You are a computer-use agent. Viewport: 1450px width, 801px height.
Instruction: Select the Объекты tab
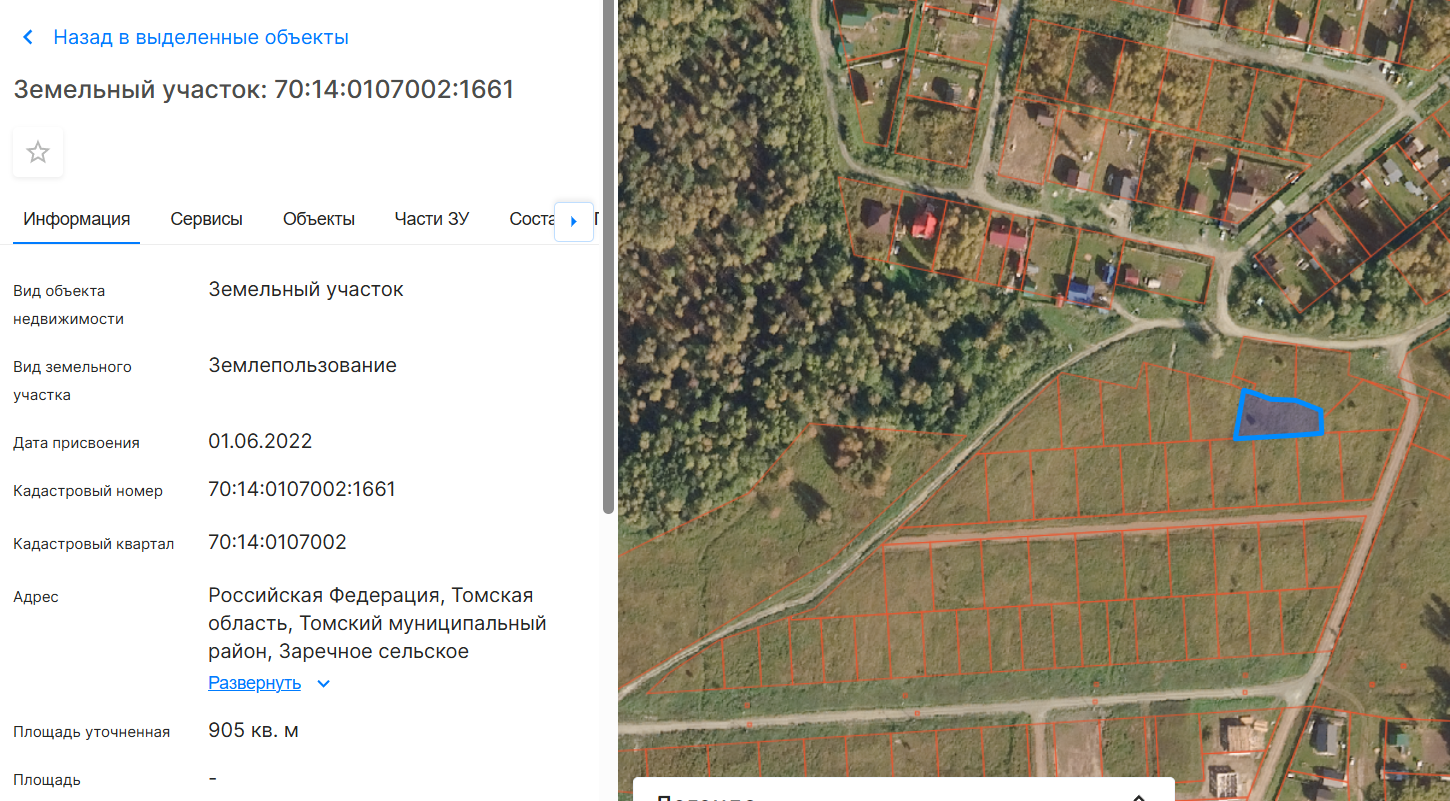point(318,219)
